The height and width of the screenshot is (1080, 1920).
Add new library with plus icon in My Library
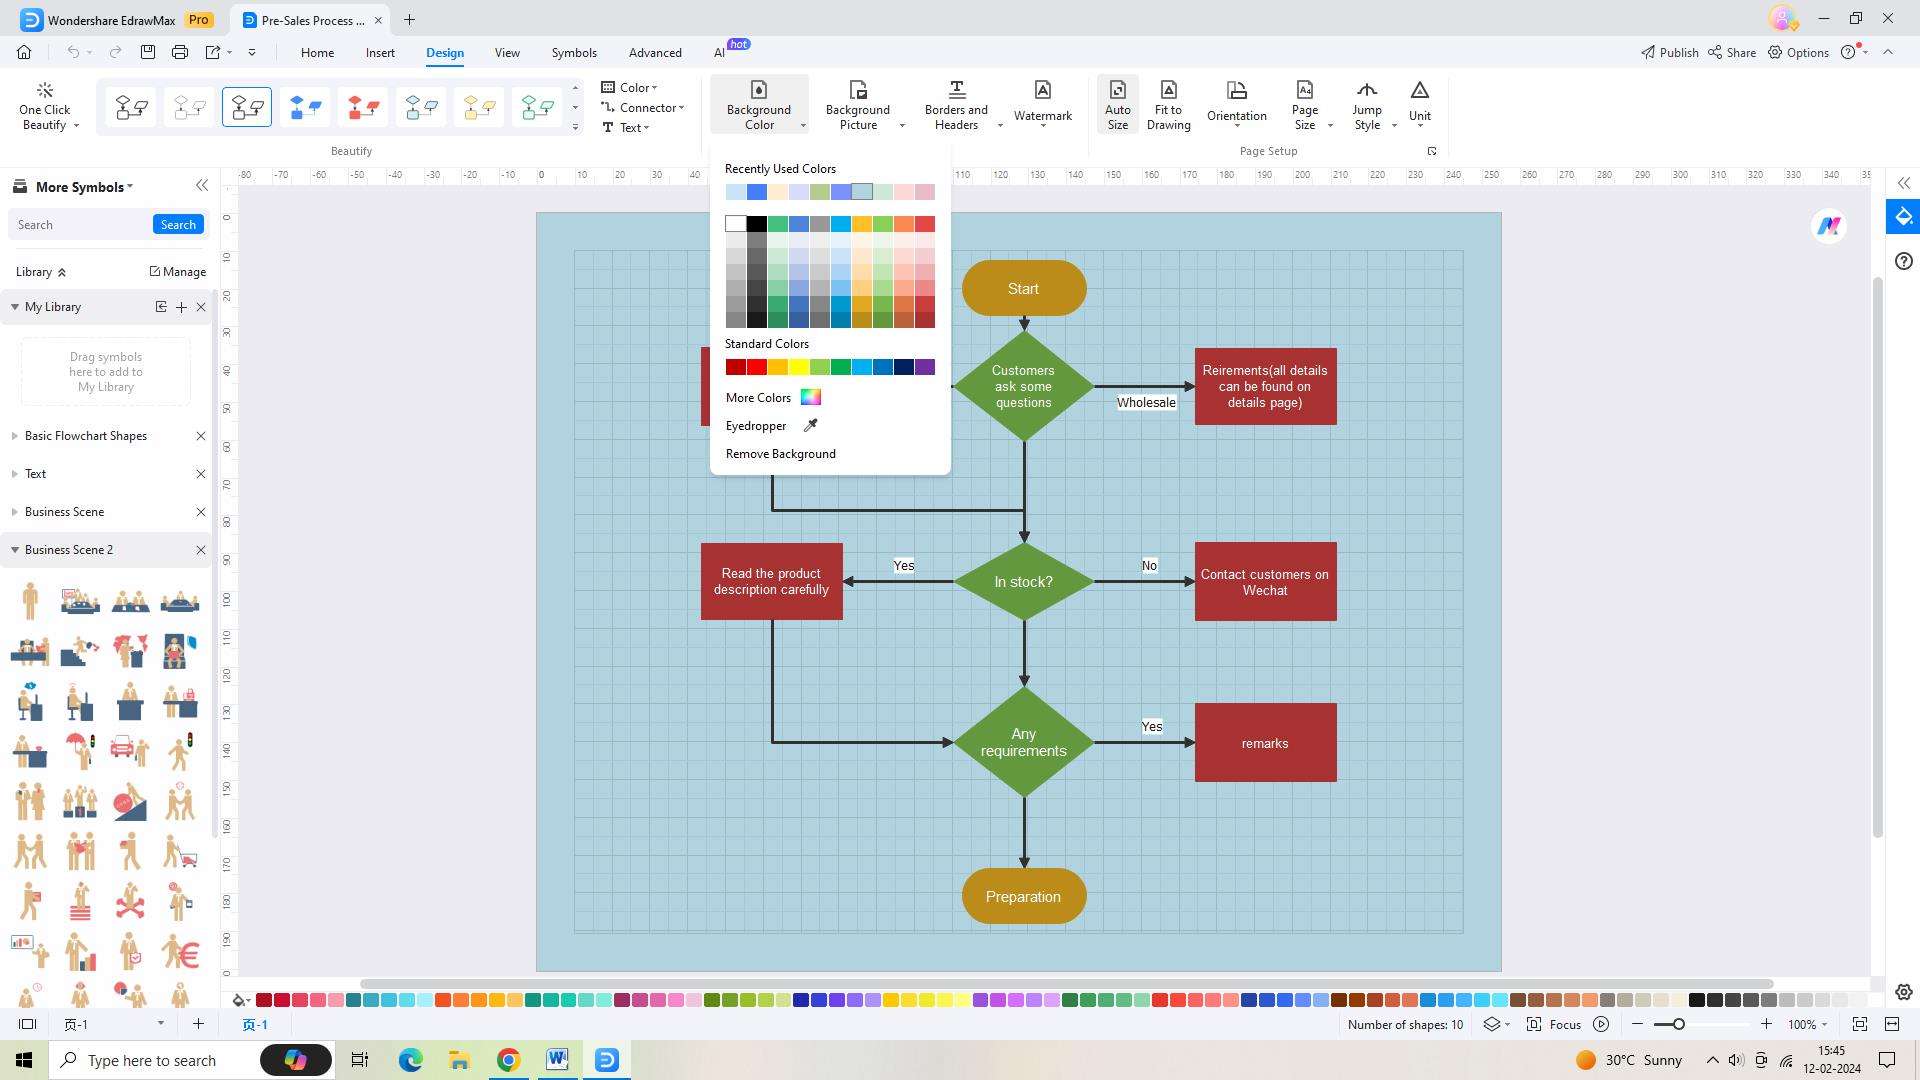coord(181,307)
